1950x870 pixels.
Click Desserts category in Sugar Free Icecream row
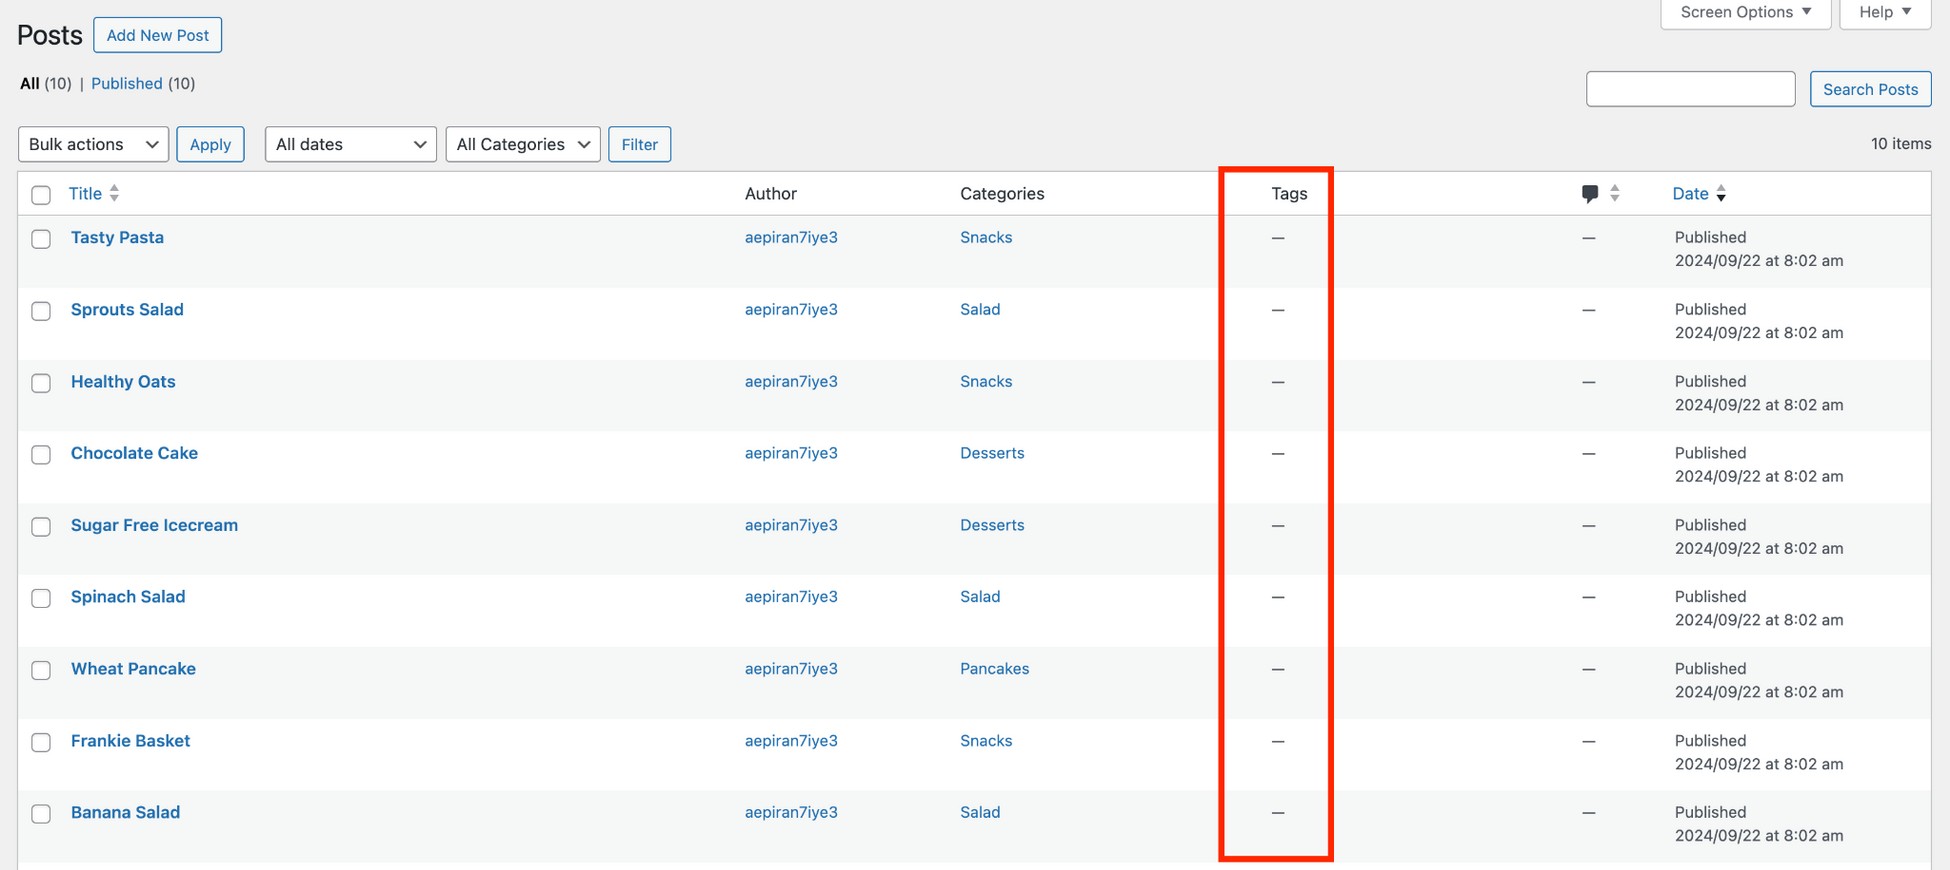pyautogui.click(x=992, y=525)
